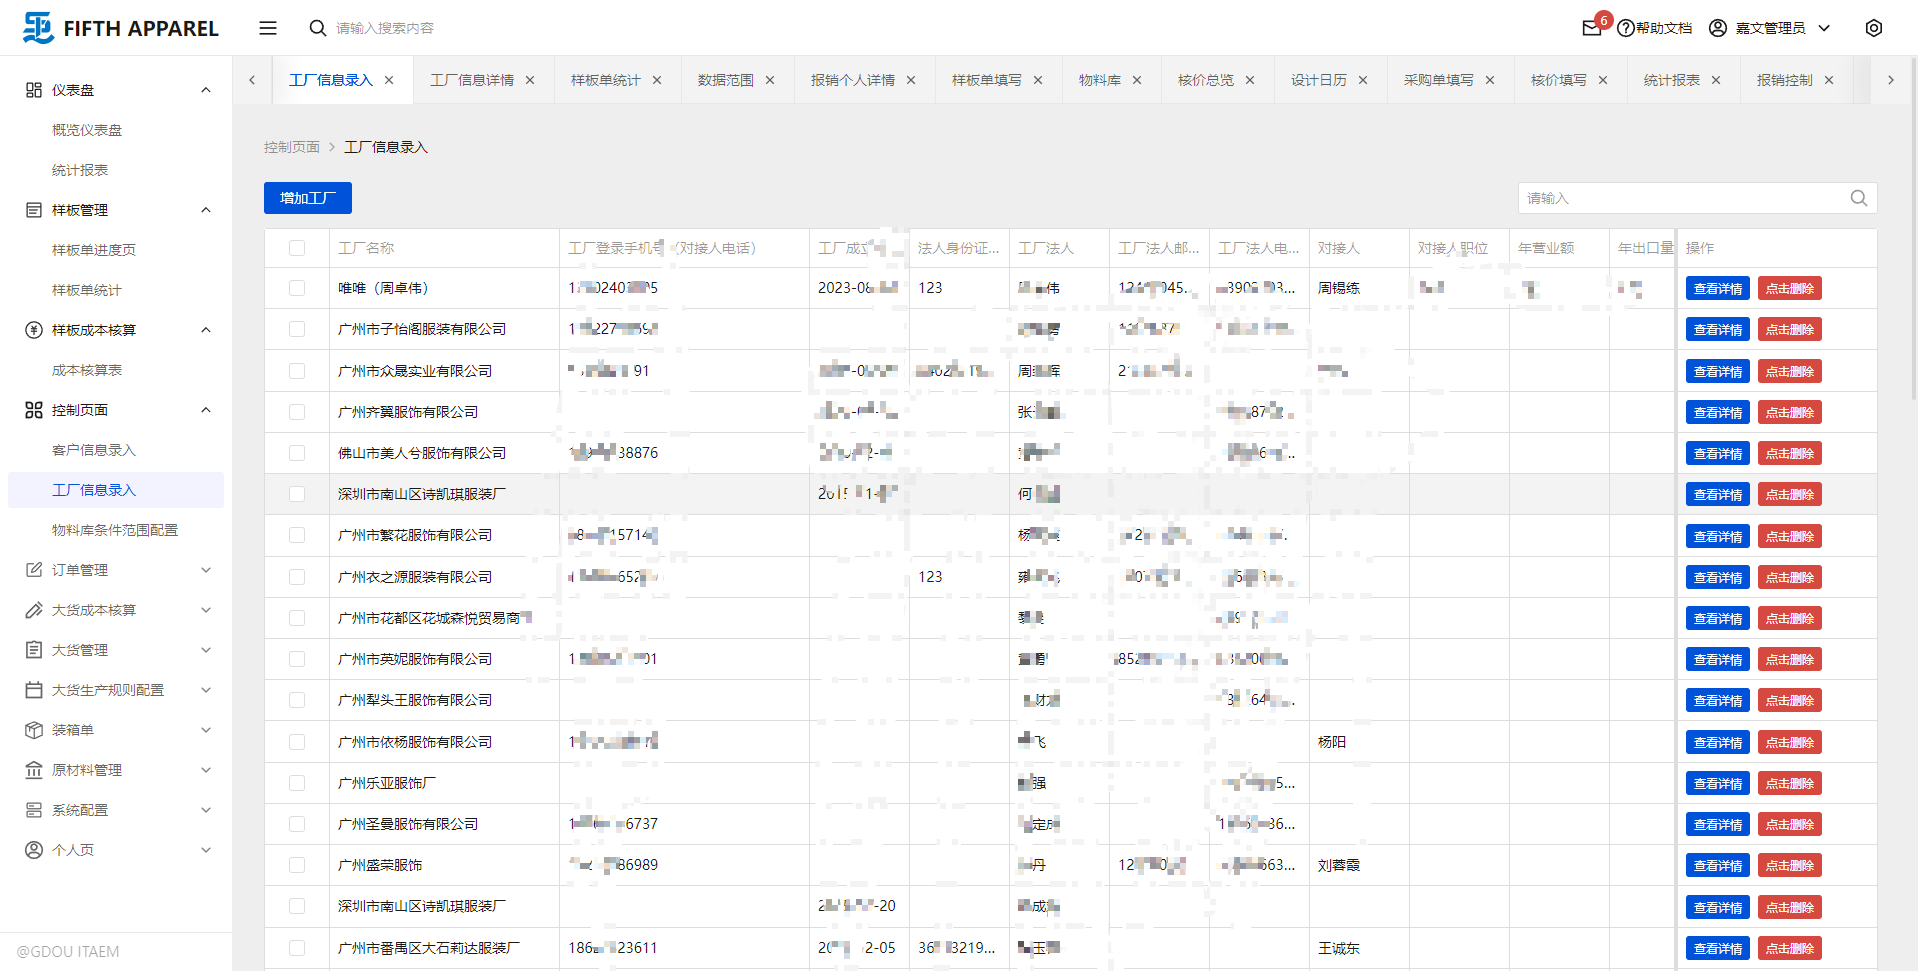Close the 物料库 tab
This screenshot has height=971, width=1918.
click(1137, 80)
